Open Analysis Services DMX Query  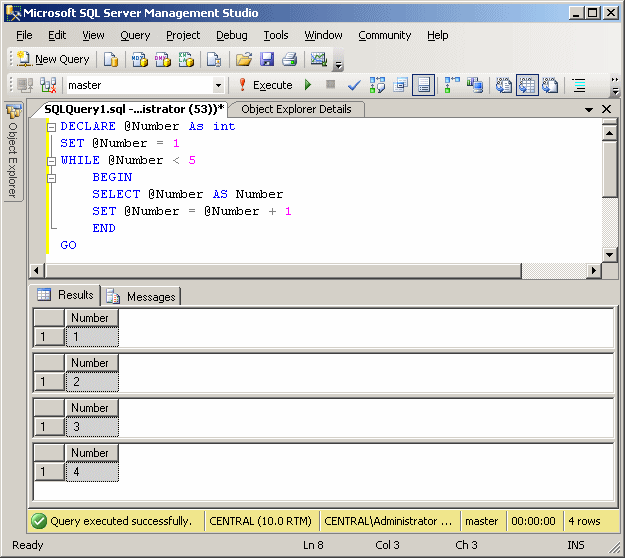(x=163, y=59)
